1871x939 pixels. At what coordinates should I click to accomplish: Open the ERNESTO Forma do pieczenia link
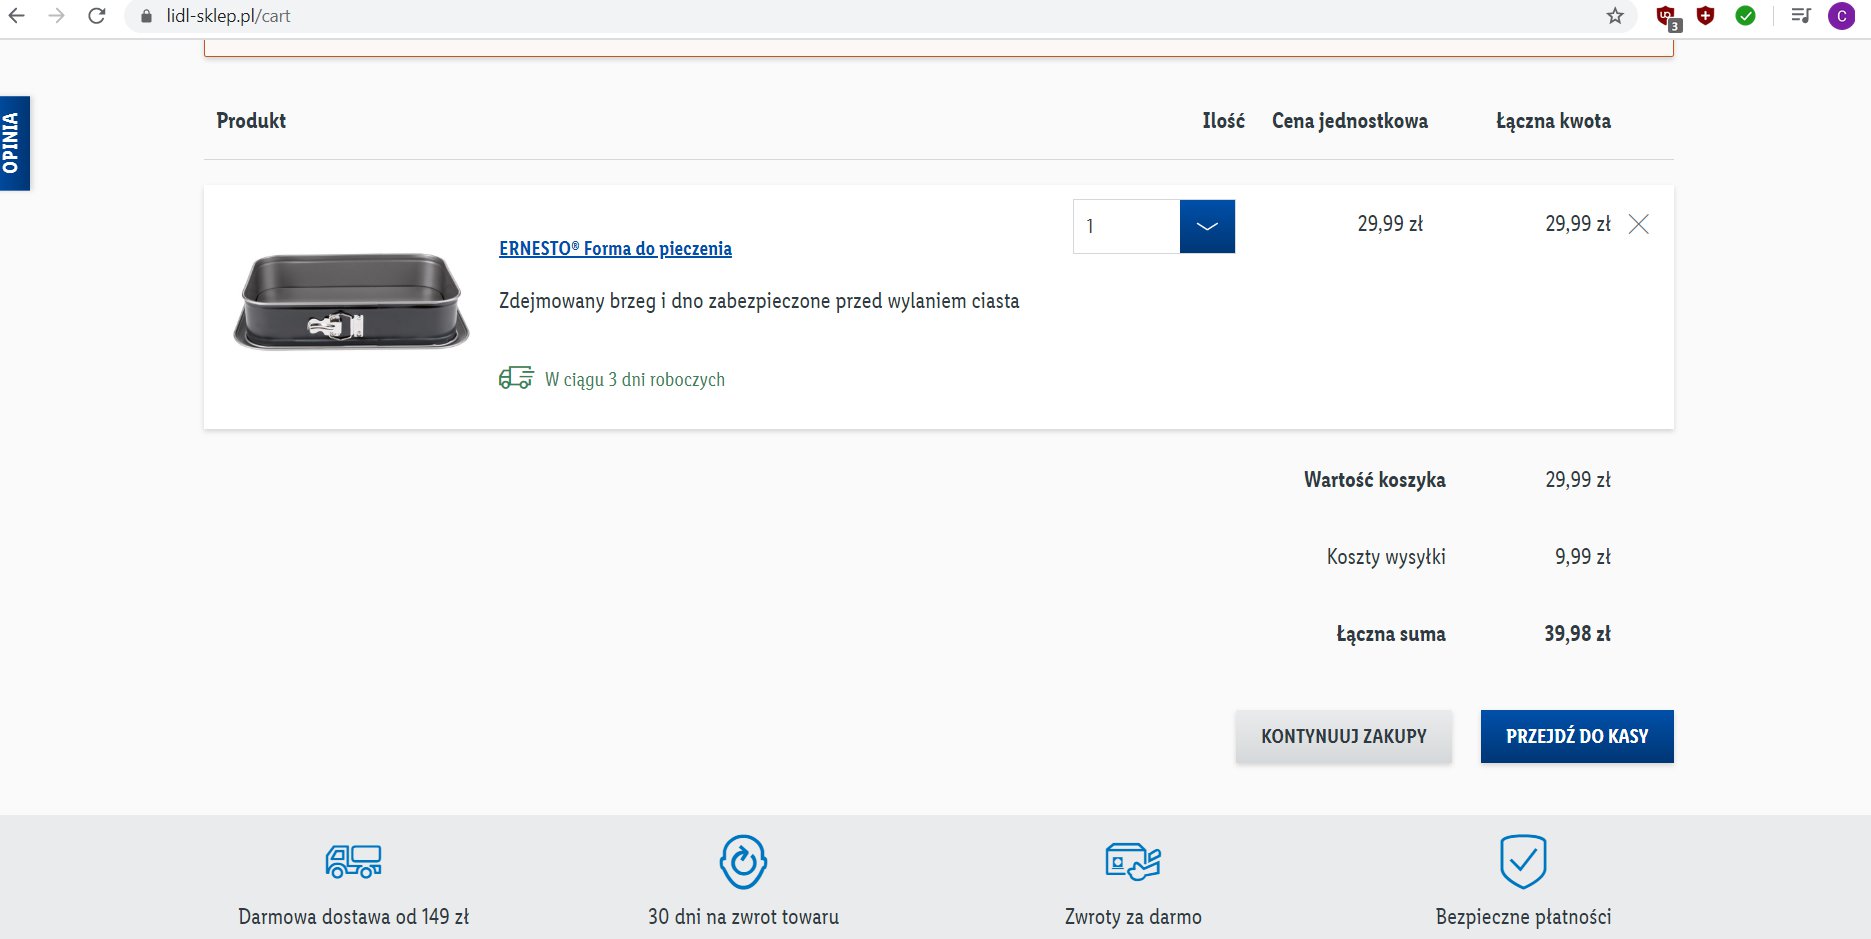pyautogui.click(x=615, y=248)
